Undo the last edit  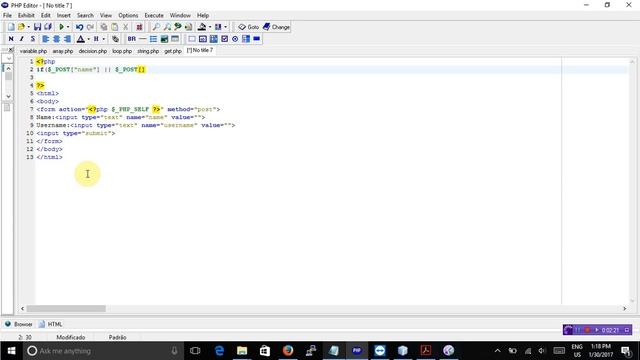click(x=79, y=27)
